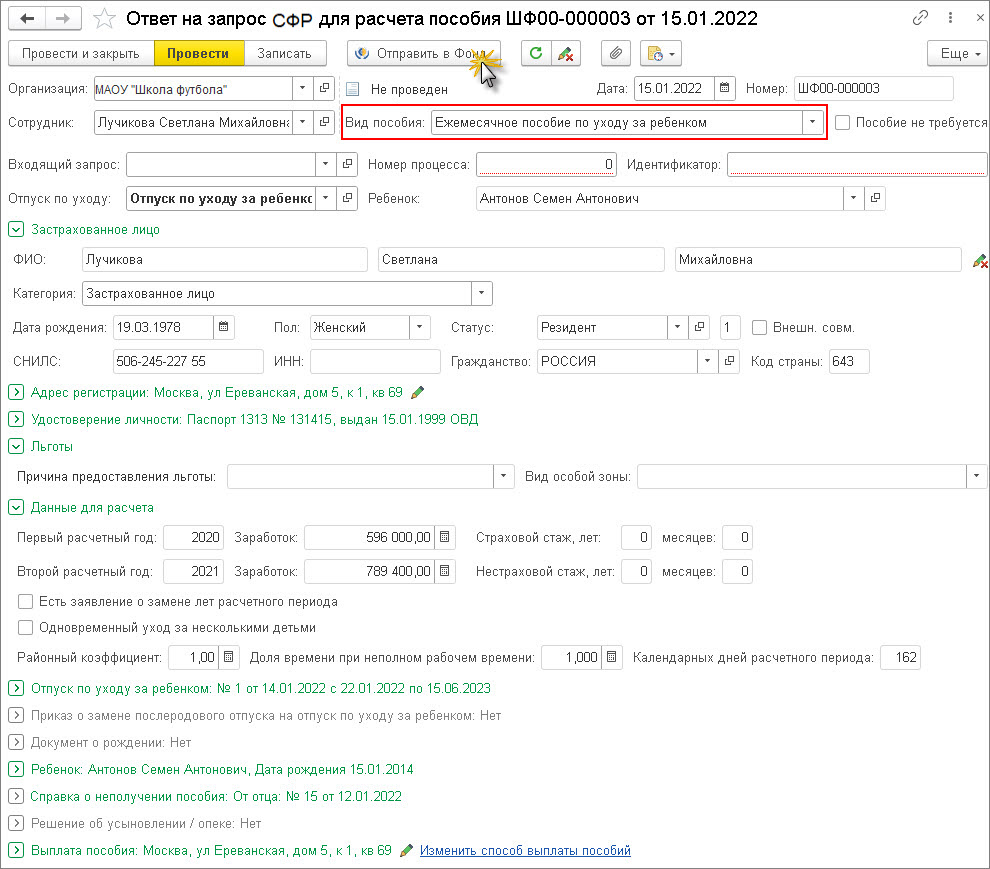Screen dimensions: 990x869
Task: Open Сотрудник record with open-form icon
Action: [x=324, y=123]
